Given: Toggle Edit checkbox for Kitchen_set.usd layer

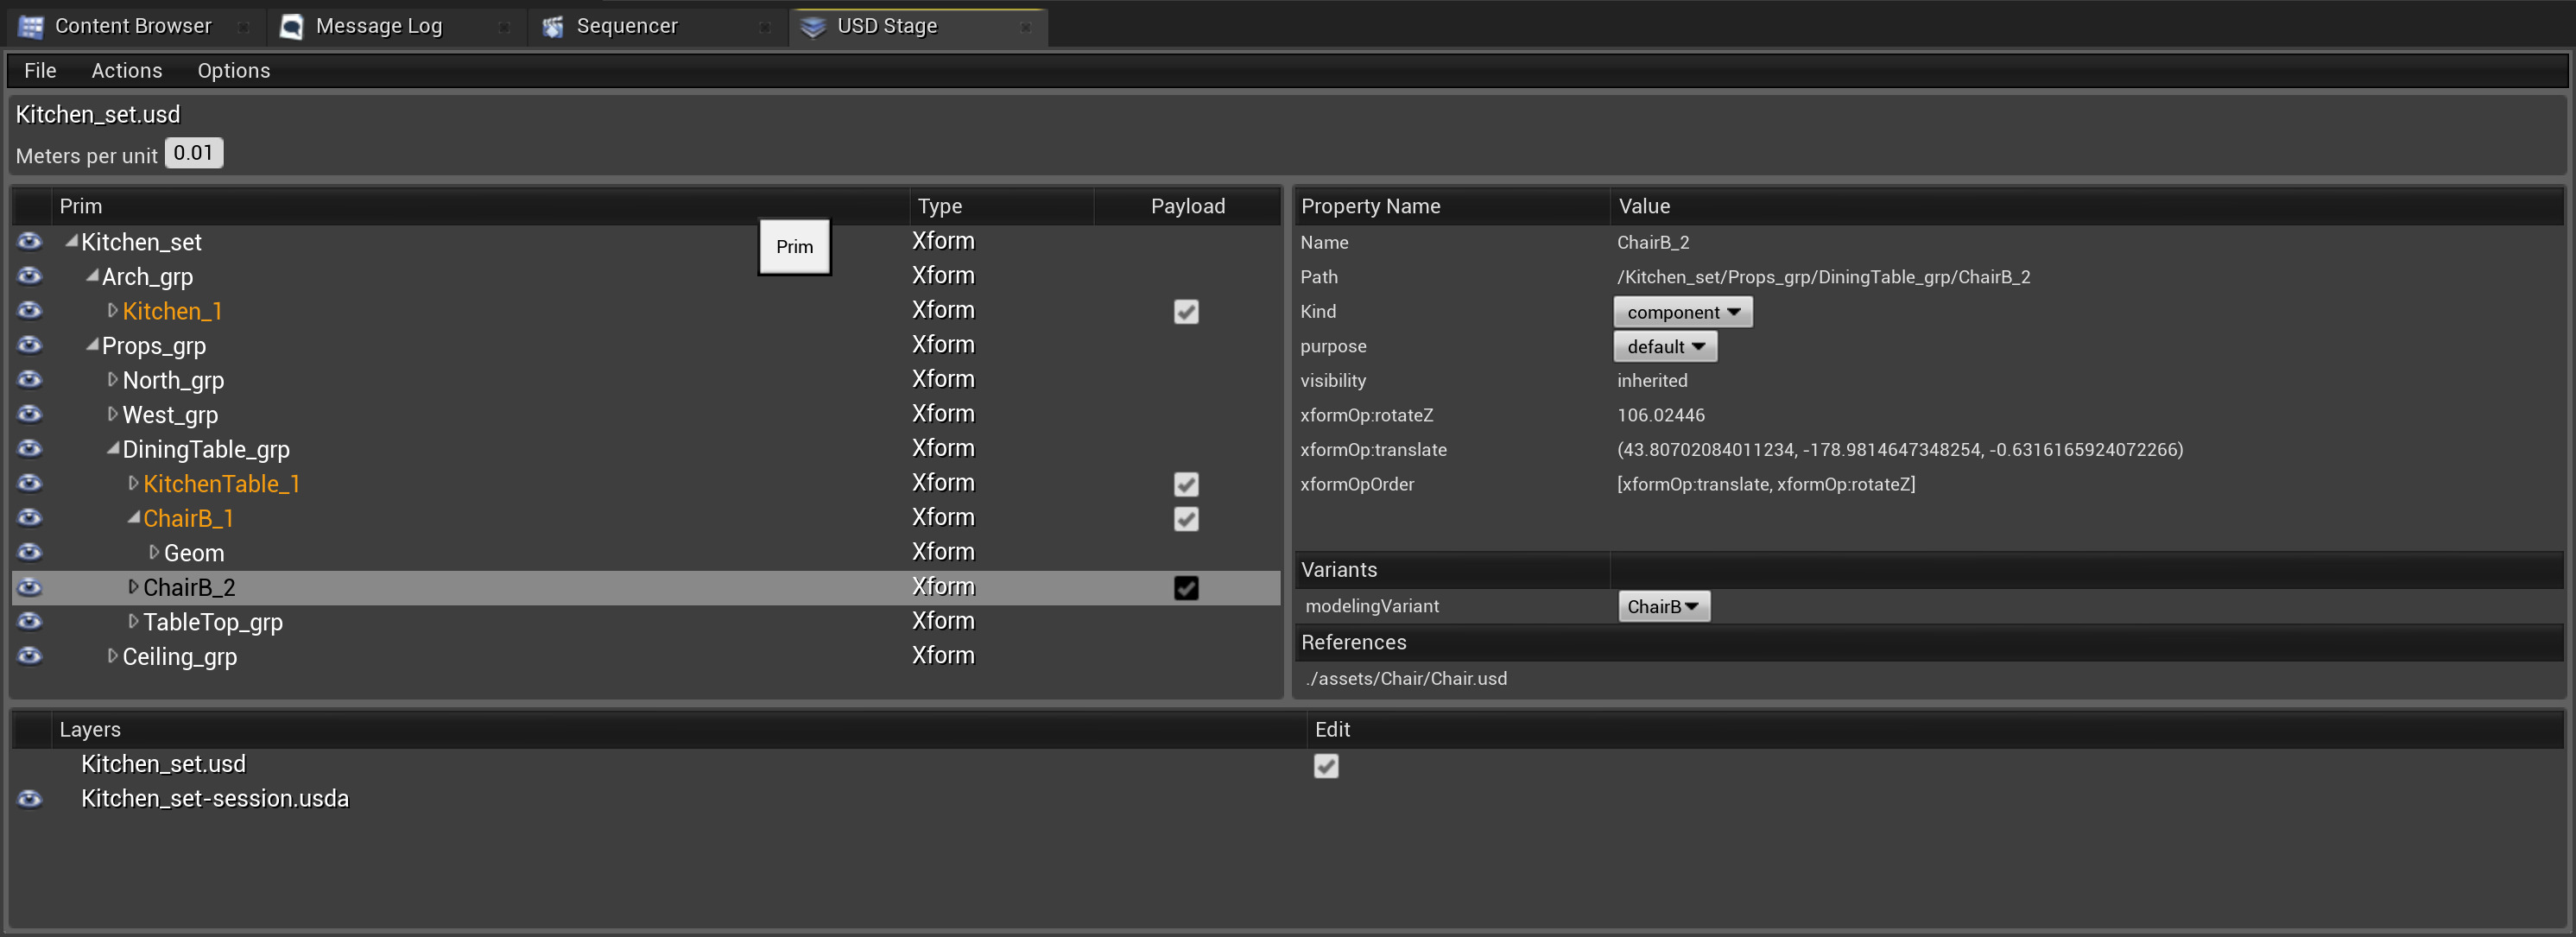Looking at the screenshot, I should coord(1326,766).
